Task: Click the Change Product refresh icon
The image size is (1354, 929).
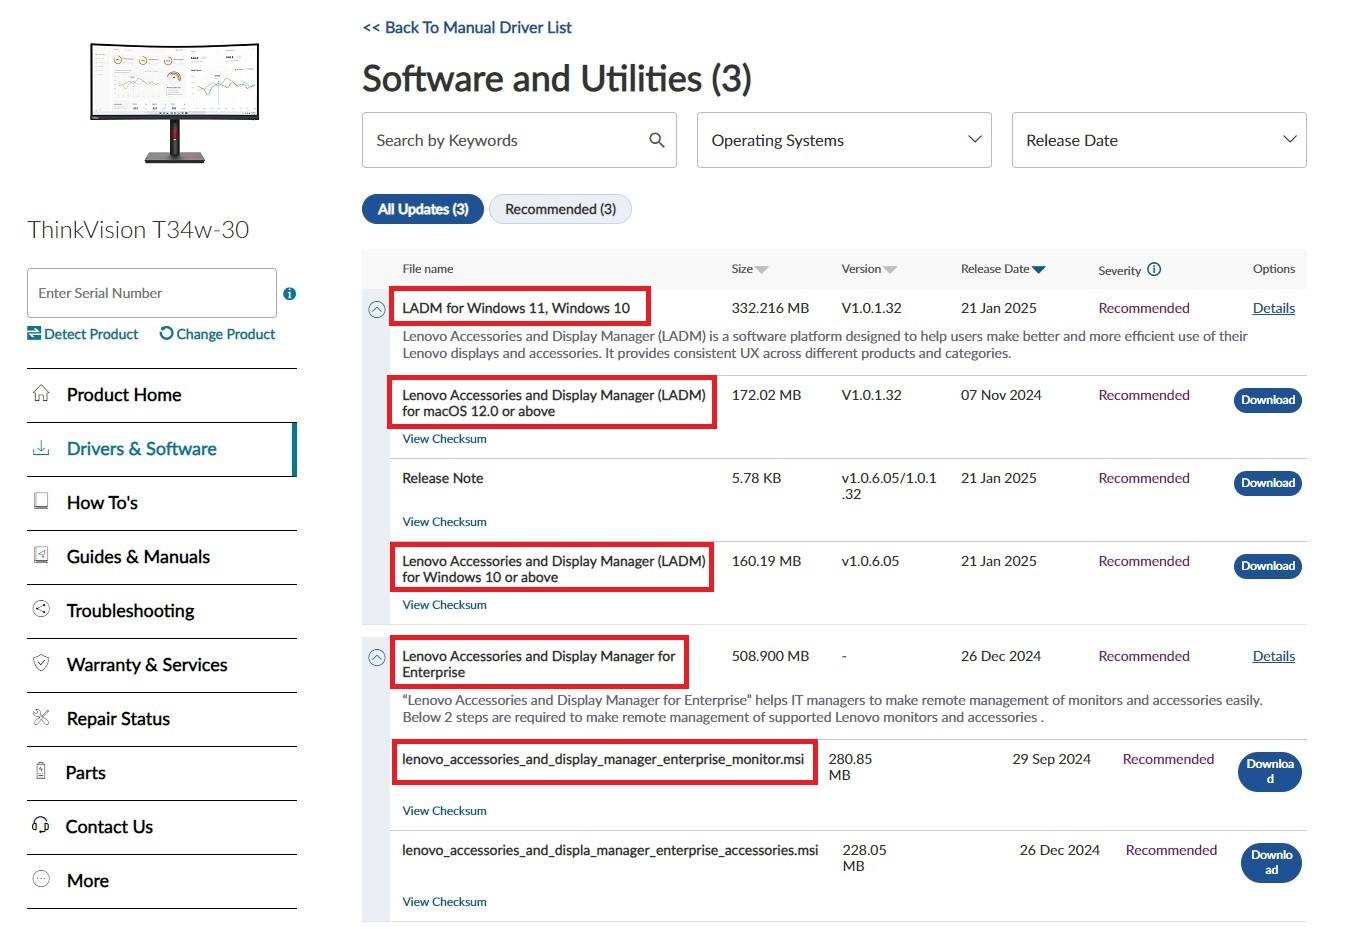Action: tap(166, 333)
